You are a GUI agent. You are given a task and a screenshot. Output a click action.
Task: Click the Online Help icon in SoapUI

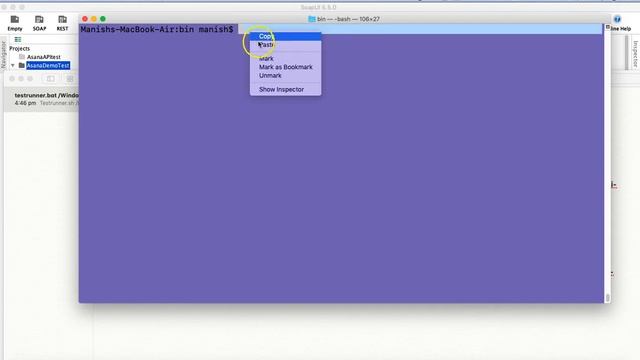tap(617, 19)
